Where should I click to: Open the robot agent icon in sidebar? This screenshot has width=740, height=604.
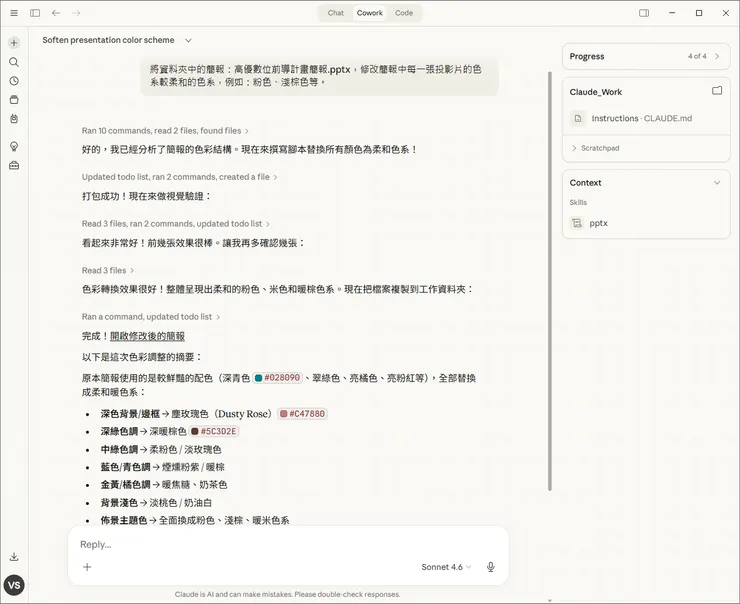point(14,119)
